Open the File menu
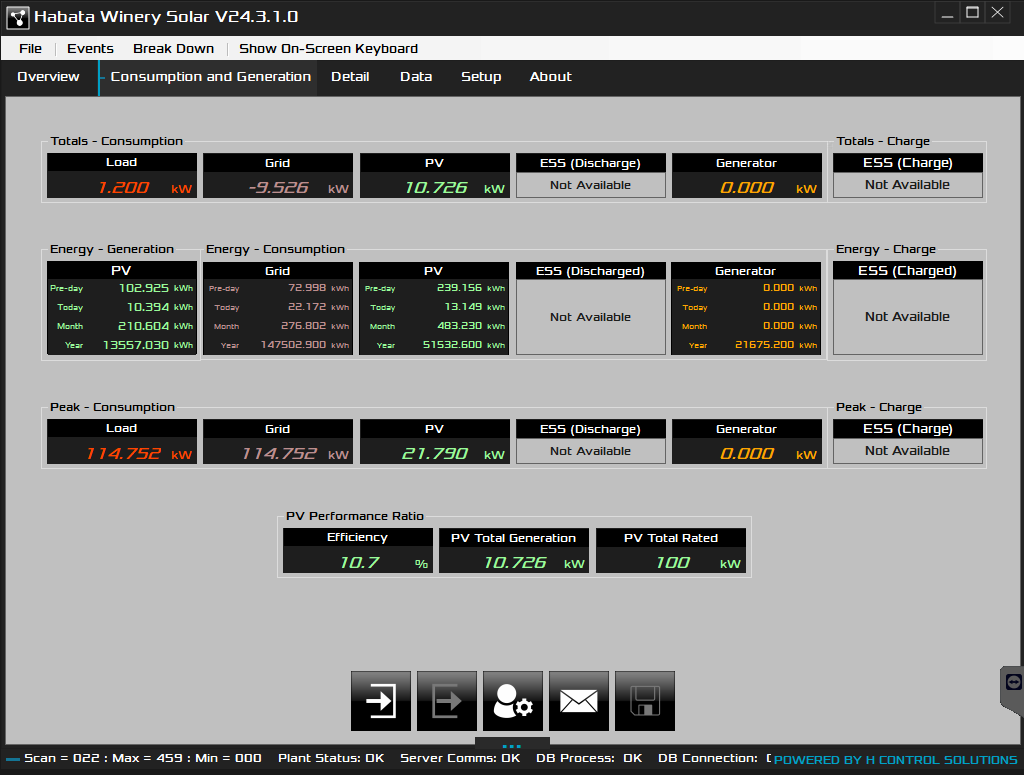 30,48
